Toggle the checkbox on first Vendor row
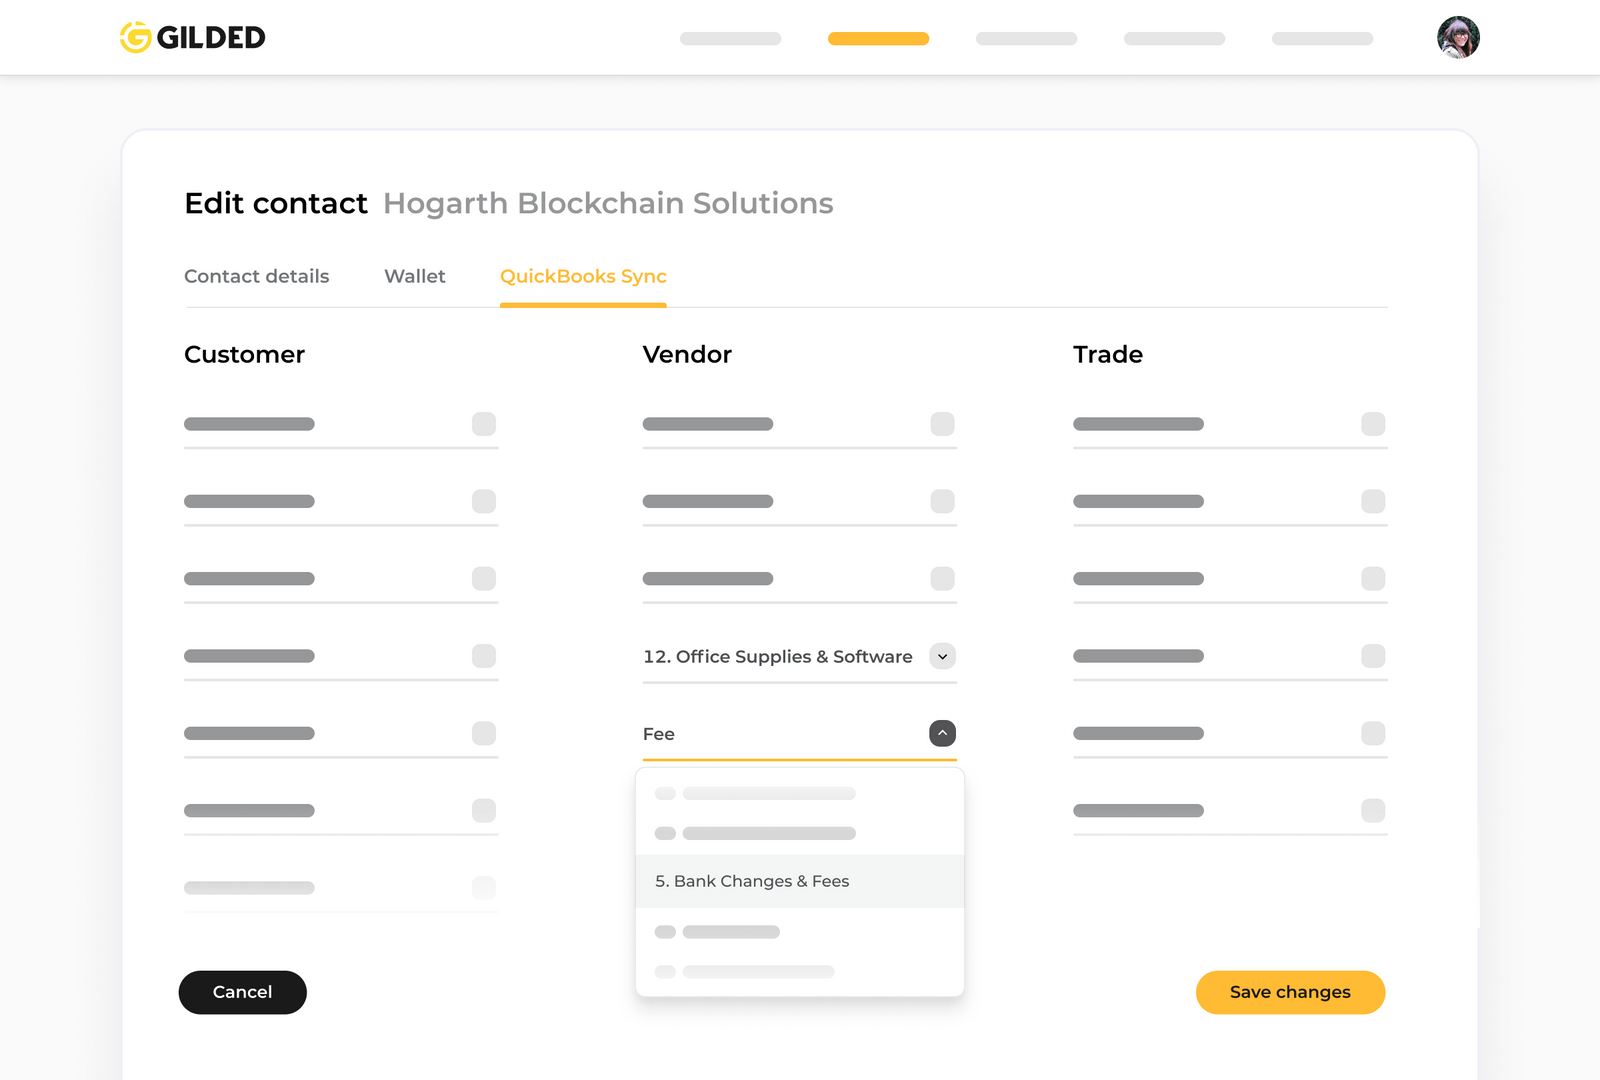1600x1080 pixels. (x=943, y=424)
